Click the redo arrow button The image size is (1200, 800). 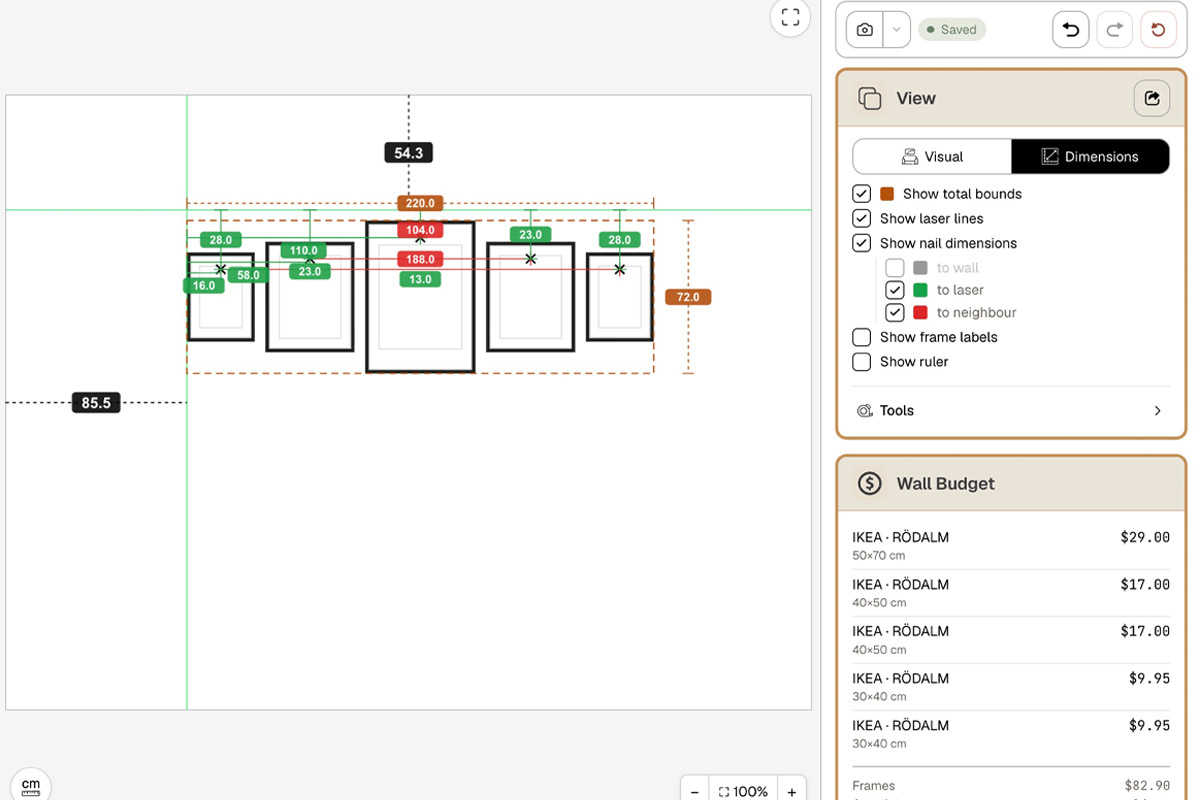(1114, 30)
